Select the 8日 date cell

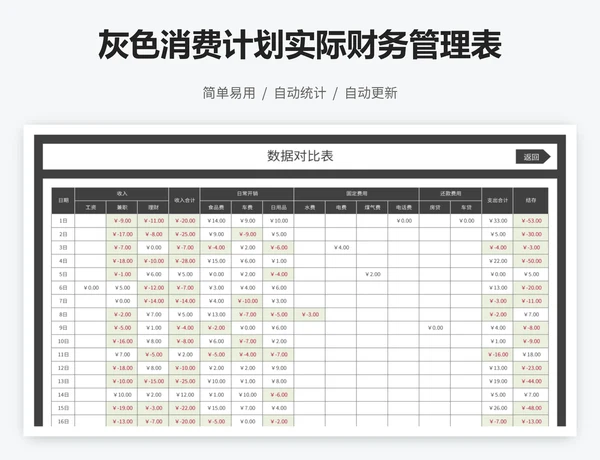[64, 315]
